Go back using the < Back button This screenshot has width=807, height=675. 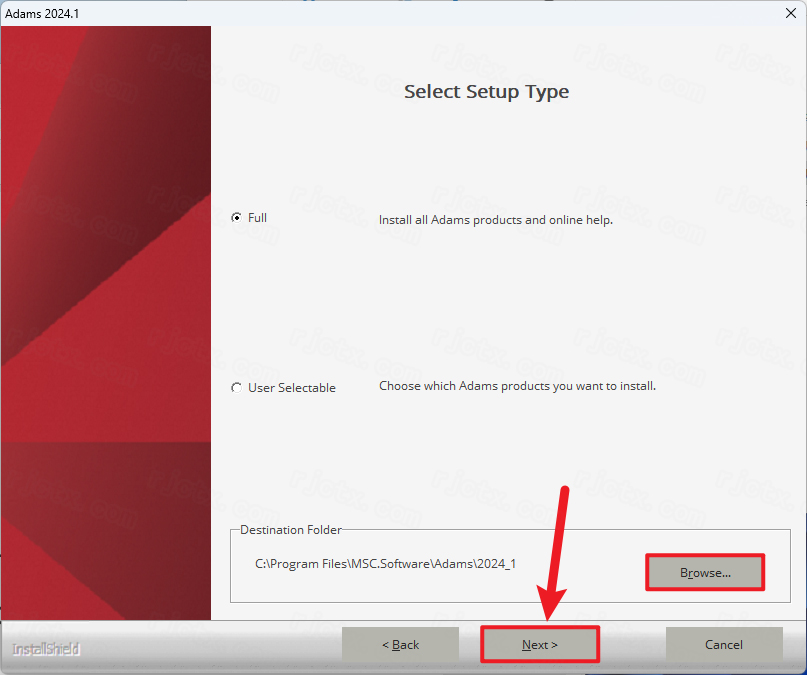[x=400, y=644]
